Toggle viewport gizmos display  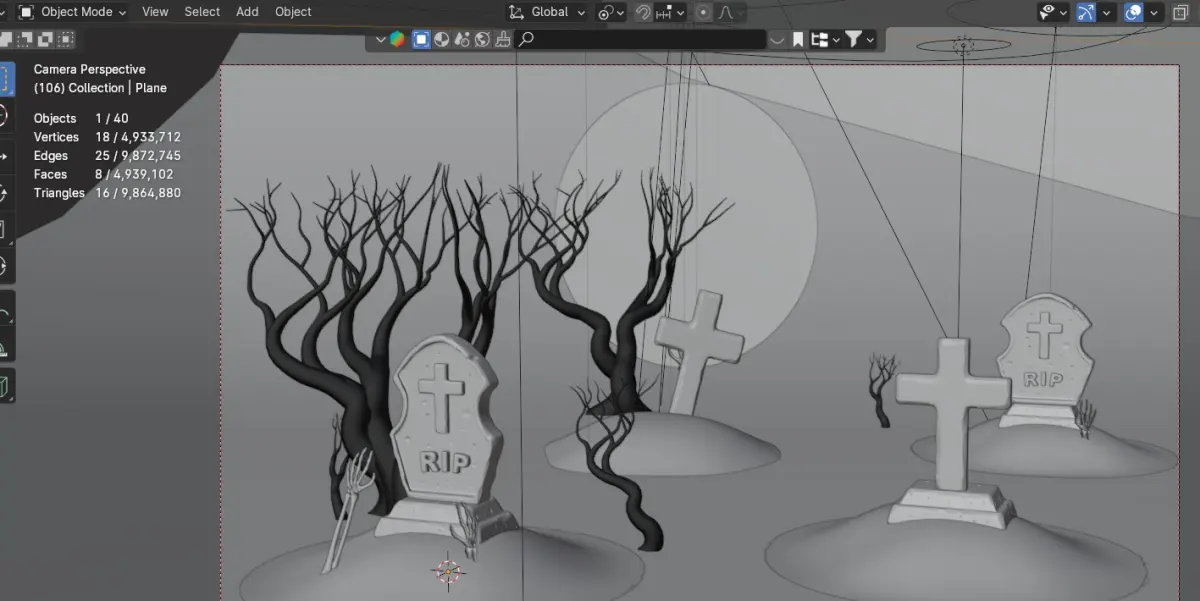(1086, 12)
